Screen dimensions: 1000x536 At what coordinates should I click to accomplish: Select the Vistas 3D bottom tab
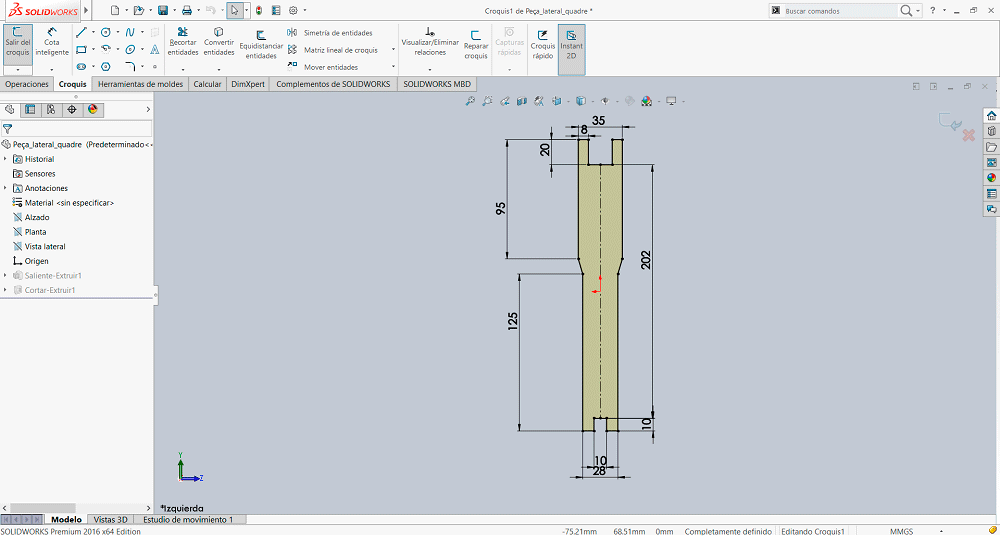tap(110, 519)
